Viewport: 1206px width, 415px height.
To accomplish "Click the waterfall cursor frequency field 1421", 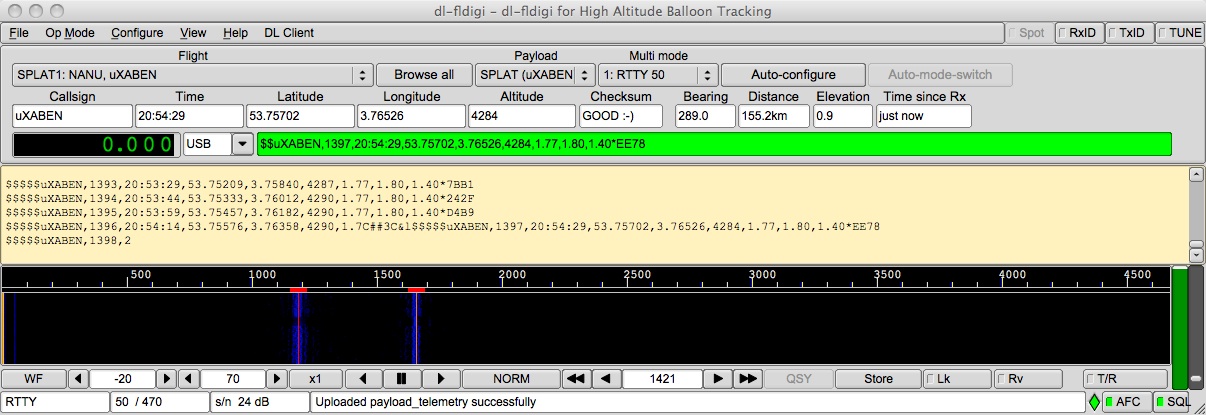I will 662,379.
